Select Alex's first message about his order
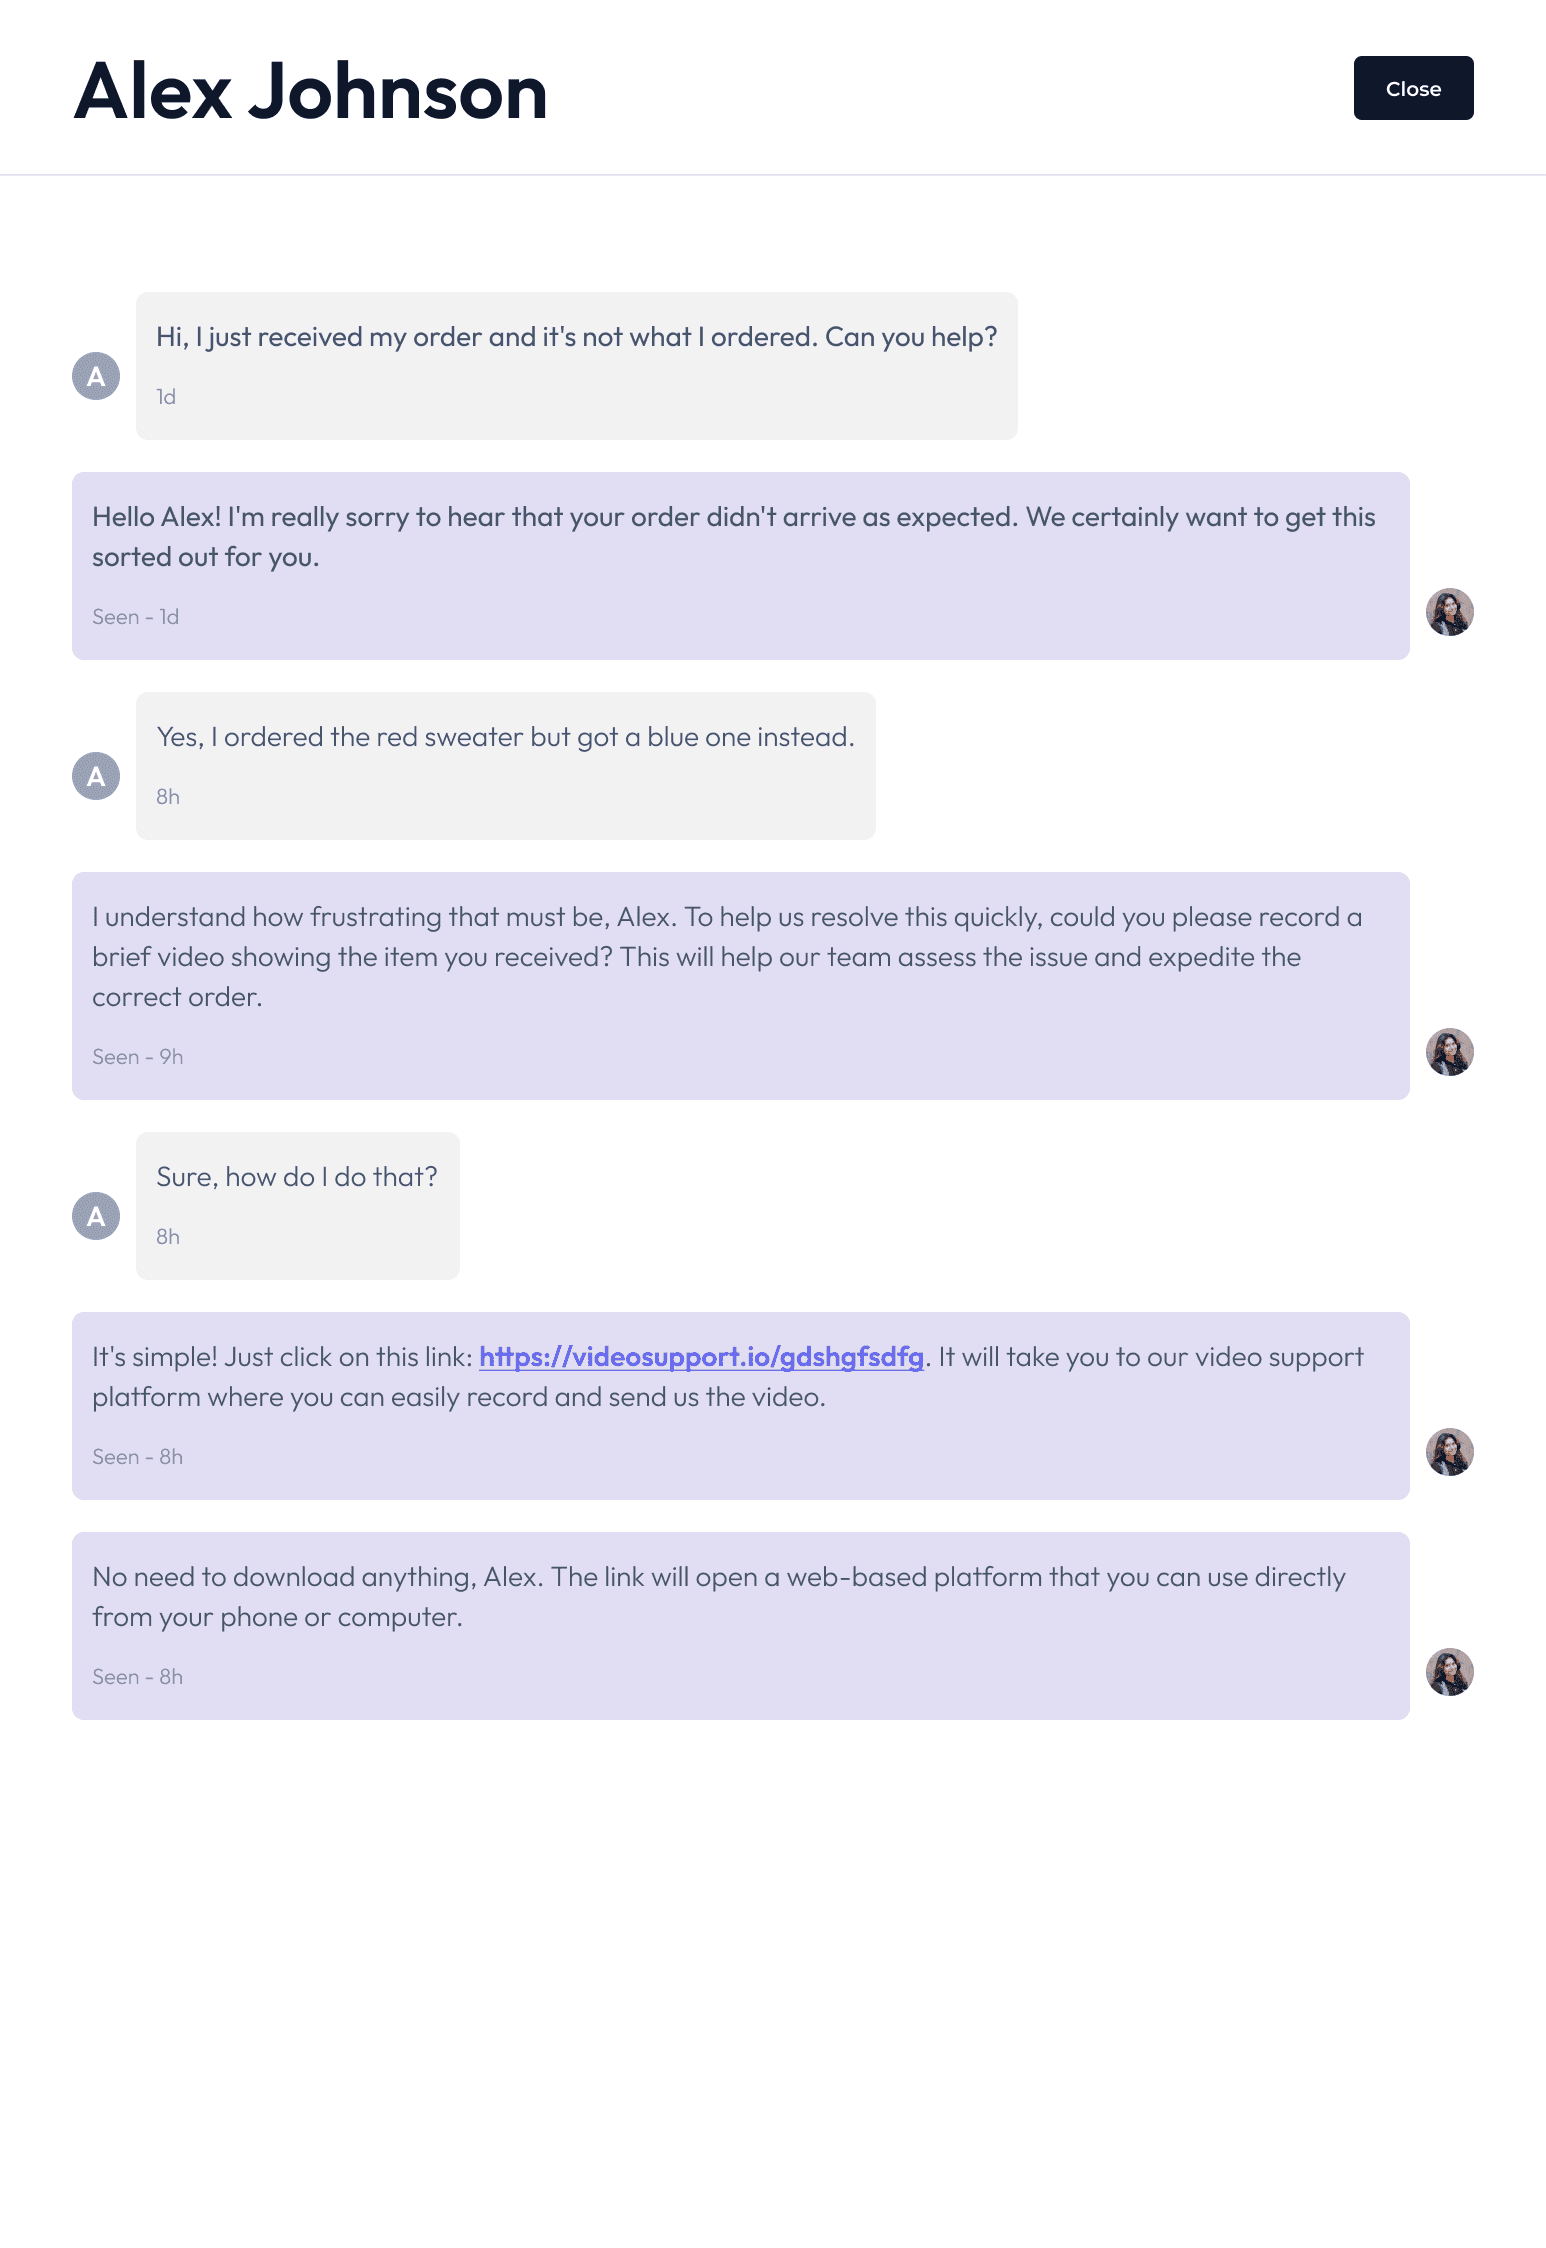Screen dimensions: 1546x2248 (x=577, y=364)
